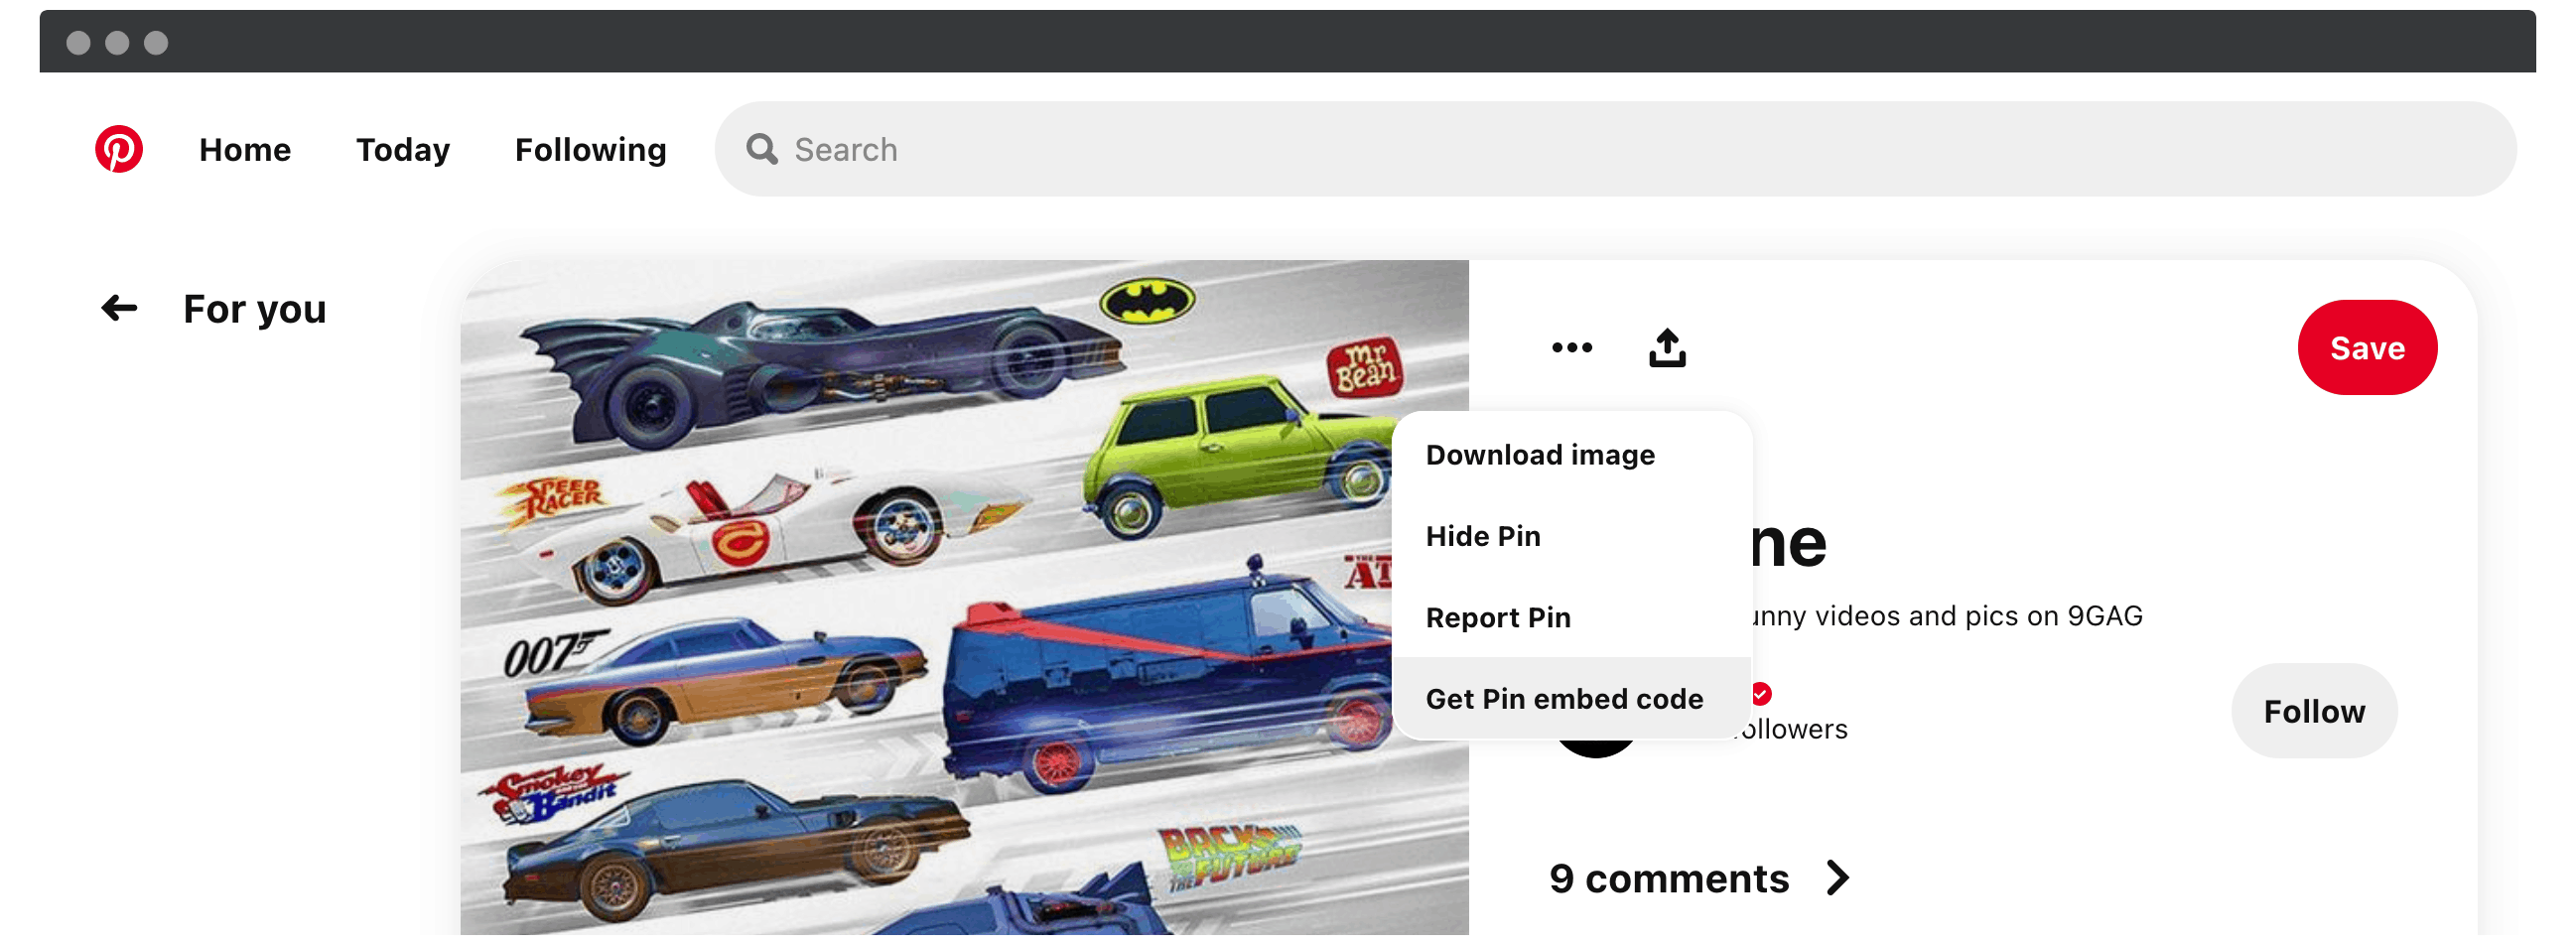This screenshot has width=2576, height=945.
Task: Click the share upload icon
Action: point(1667,347)
